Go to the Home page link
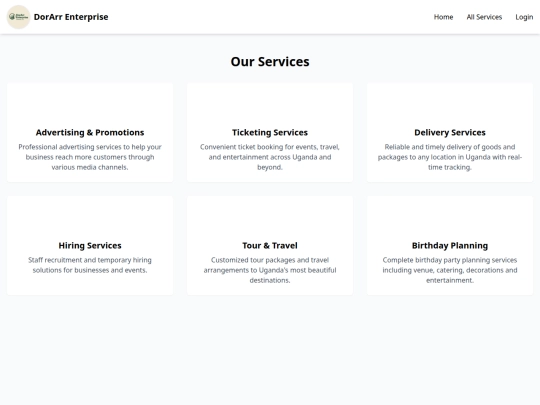 coord(443,17)
